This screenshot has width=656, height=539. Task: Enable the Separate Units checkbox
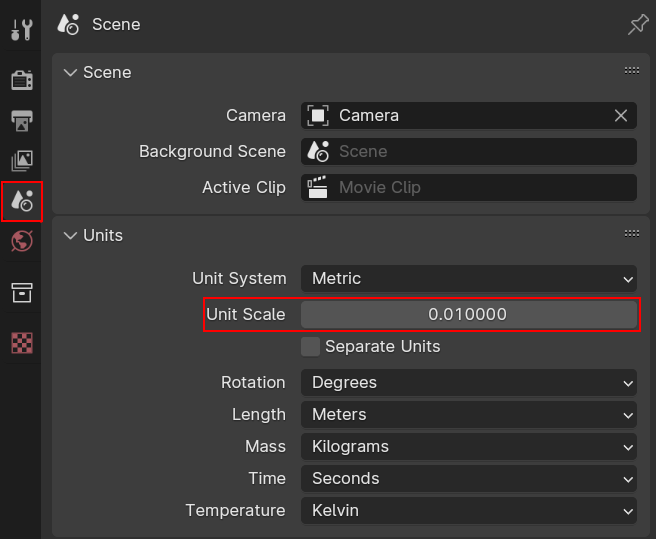[x=310, y=347]
